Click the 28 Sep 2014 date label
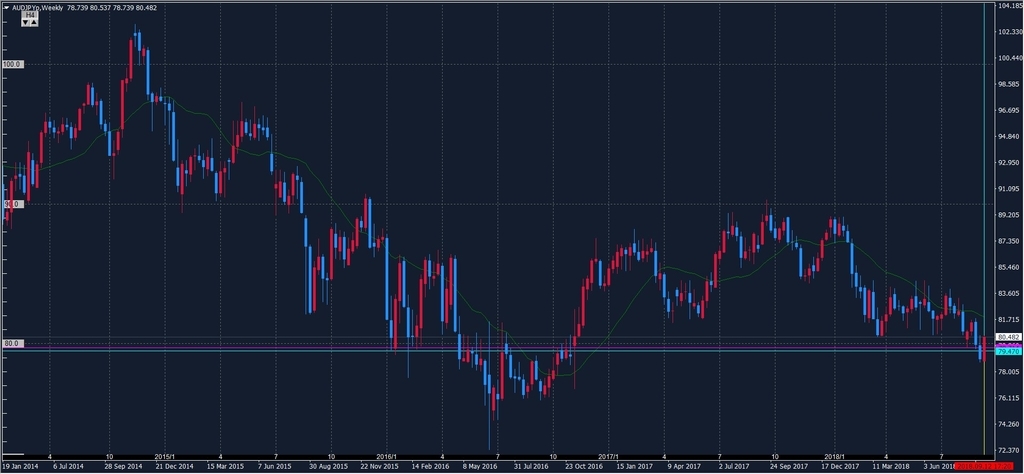Image resolution: width=1024 pixels, height=474 pixels. point(123,467)
